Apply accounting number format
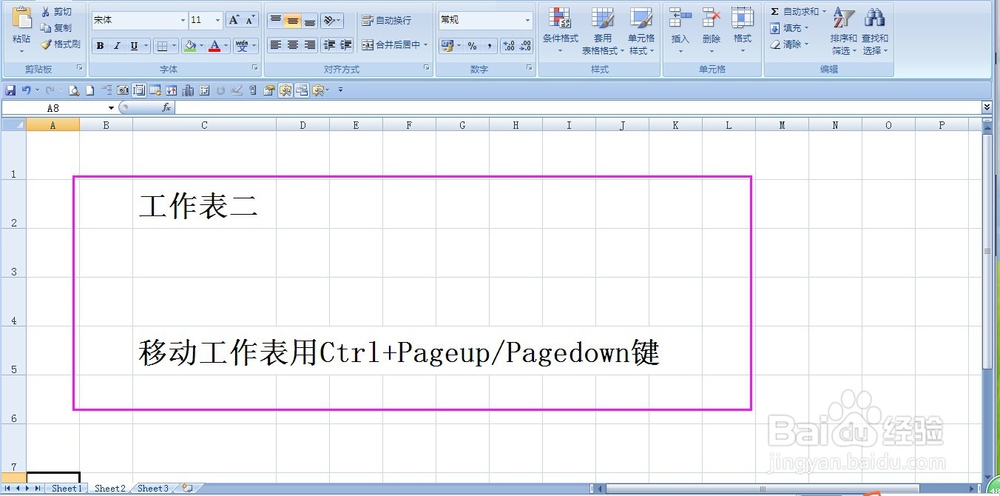The height and width of the screenshot is (496, 1000). (x=449, y=45)
